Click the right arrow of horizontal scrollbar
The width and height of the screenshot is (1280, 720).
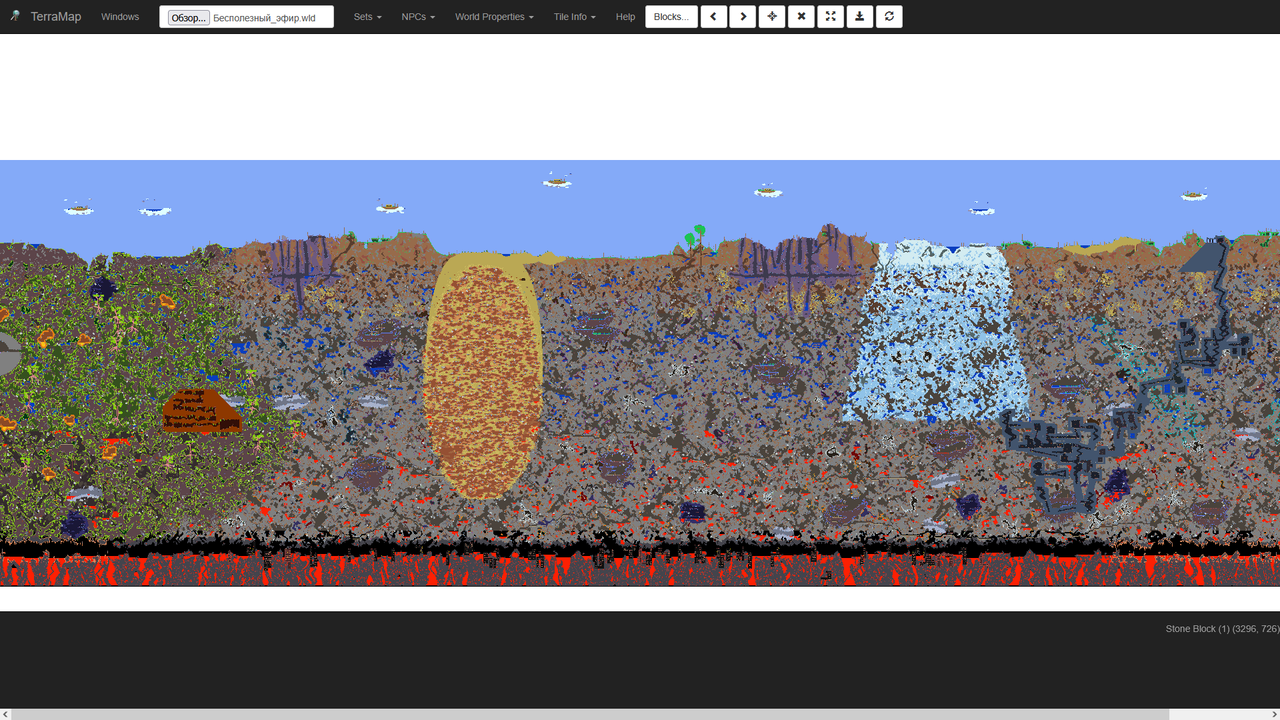pos(1274,714)
